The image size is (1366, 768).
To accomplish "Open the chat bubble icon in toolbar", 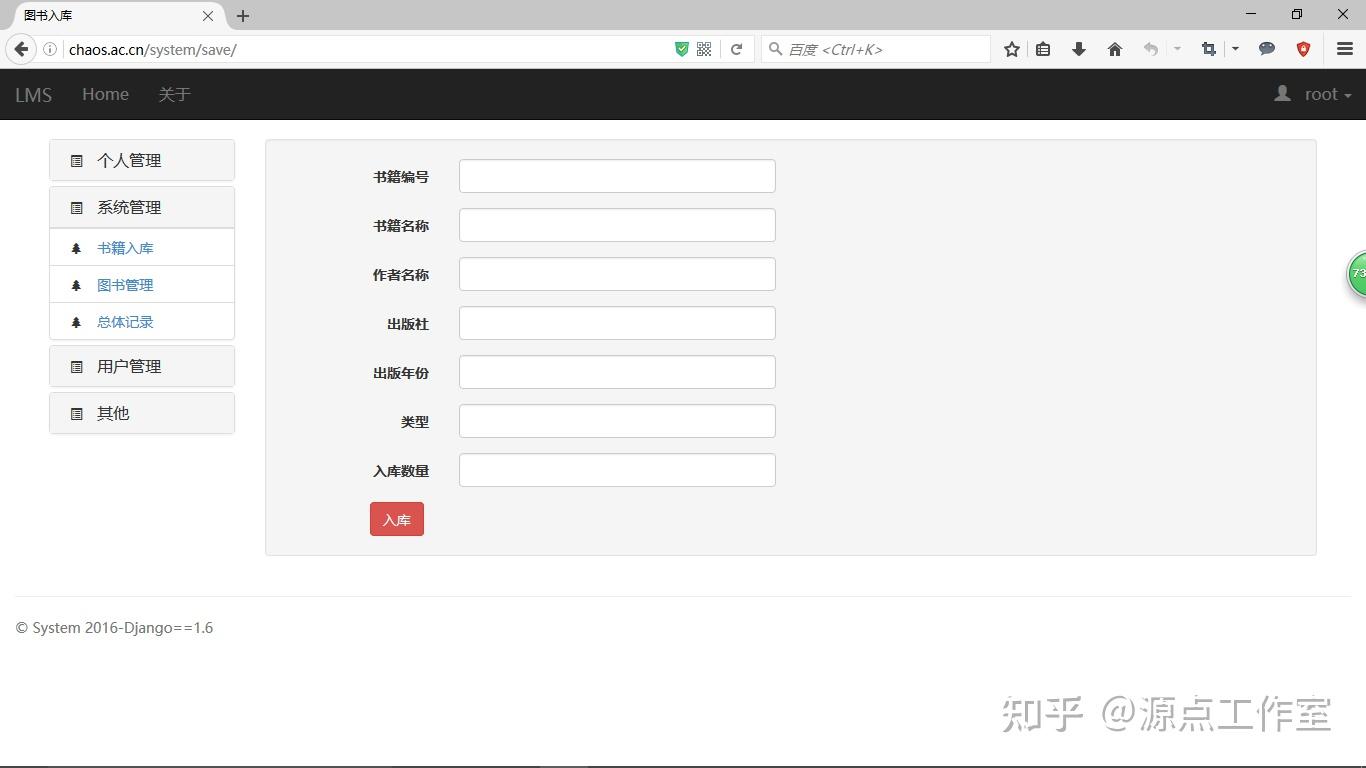I will pyautogui.click(x=1267, y=49).
